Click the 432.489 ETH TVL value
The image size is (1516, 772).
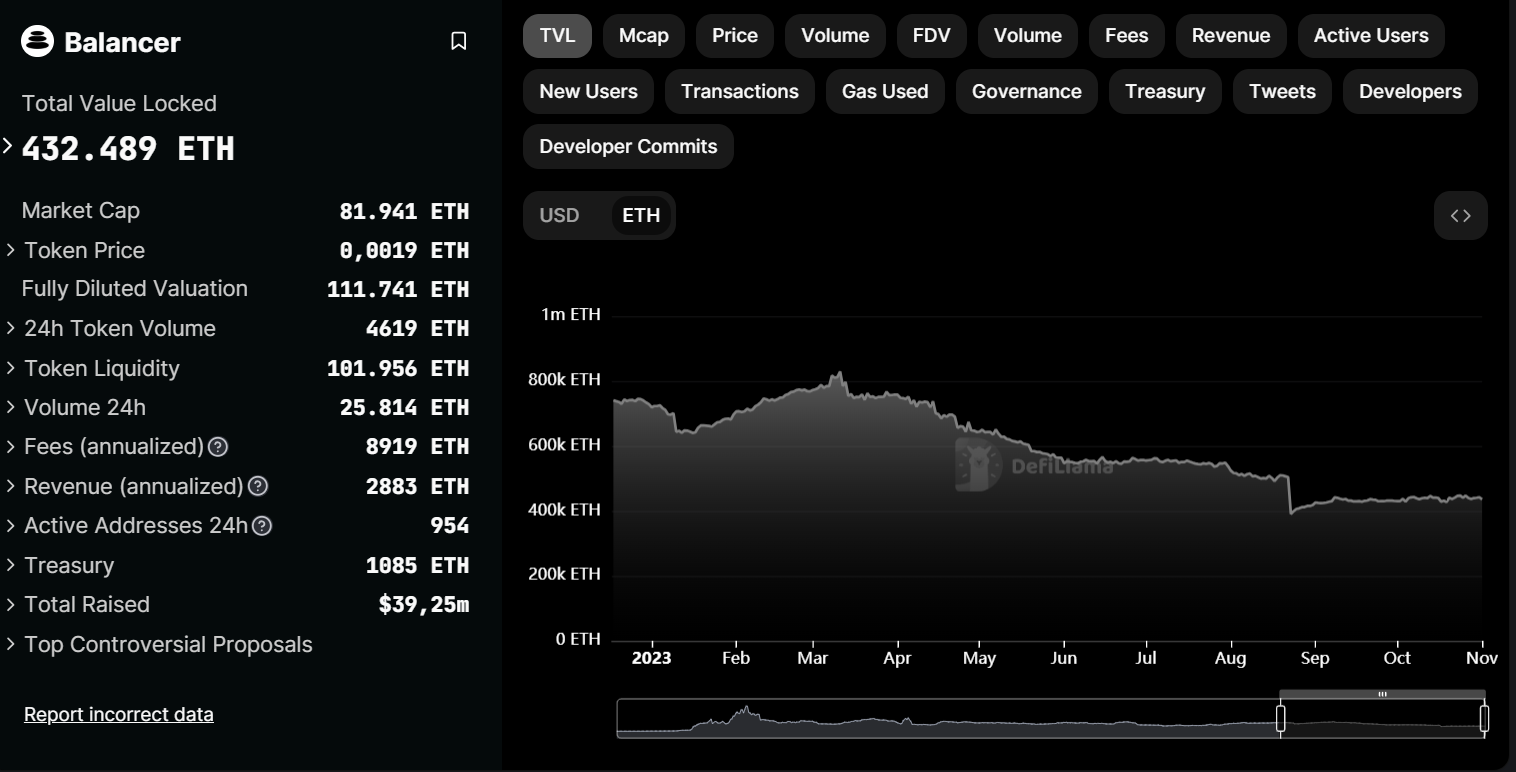(128, 149)
